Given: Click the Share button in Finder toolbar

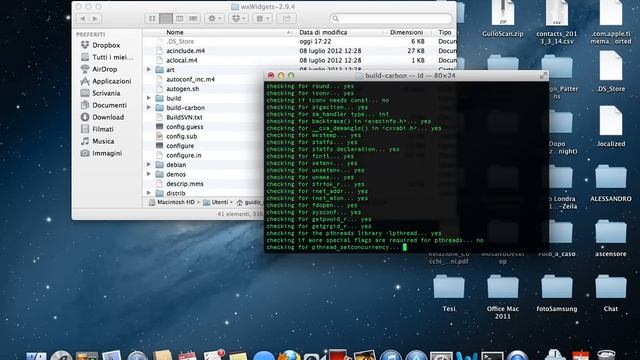Looking at the screenshot, I should (x=287, y=18).
